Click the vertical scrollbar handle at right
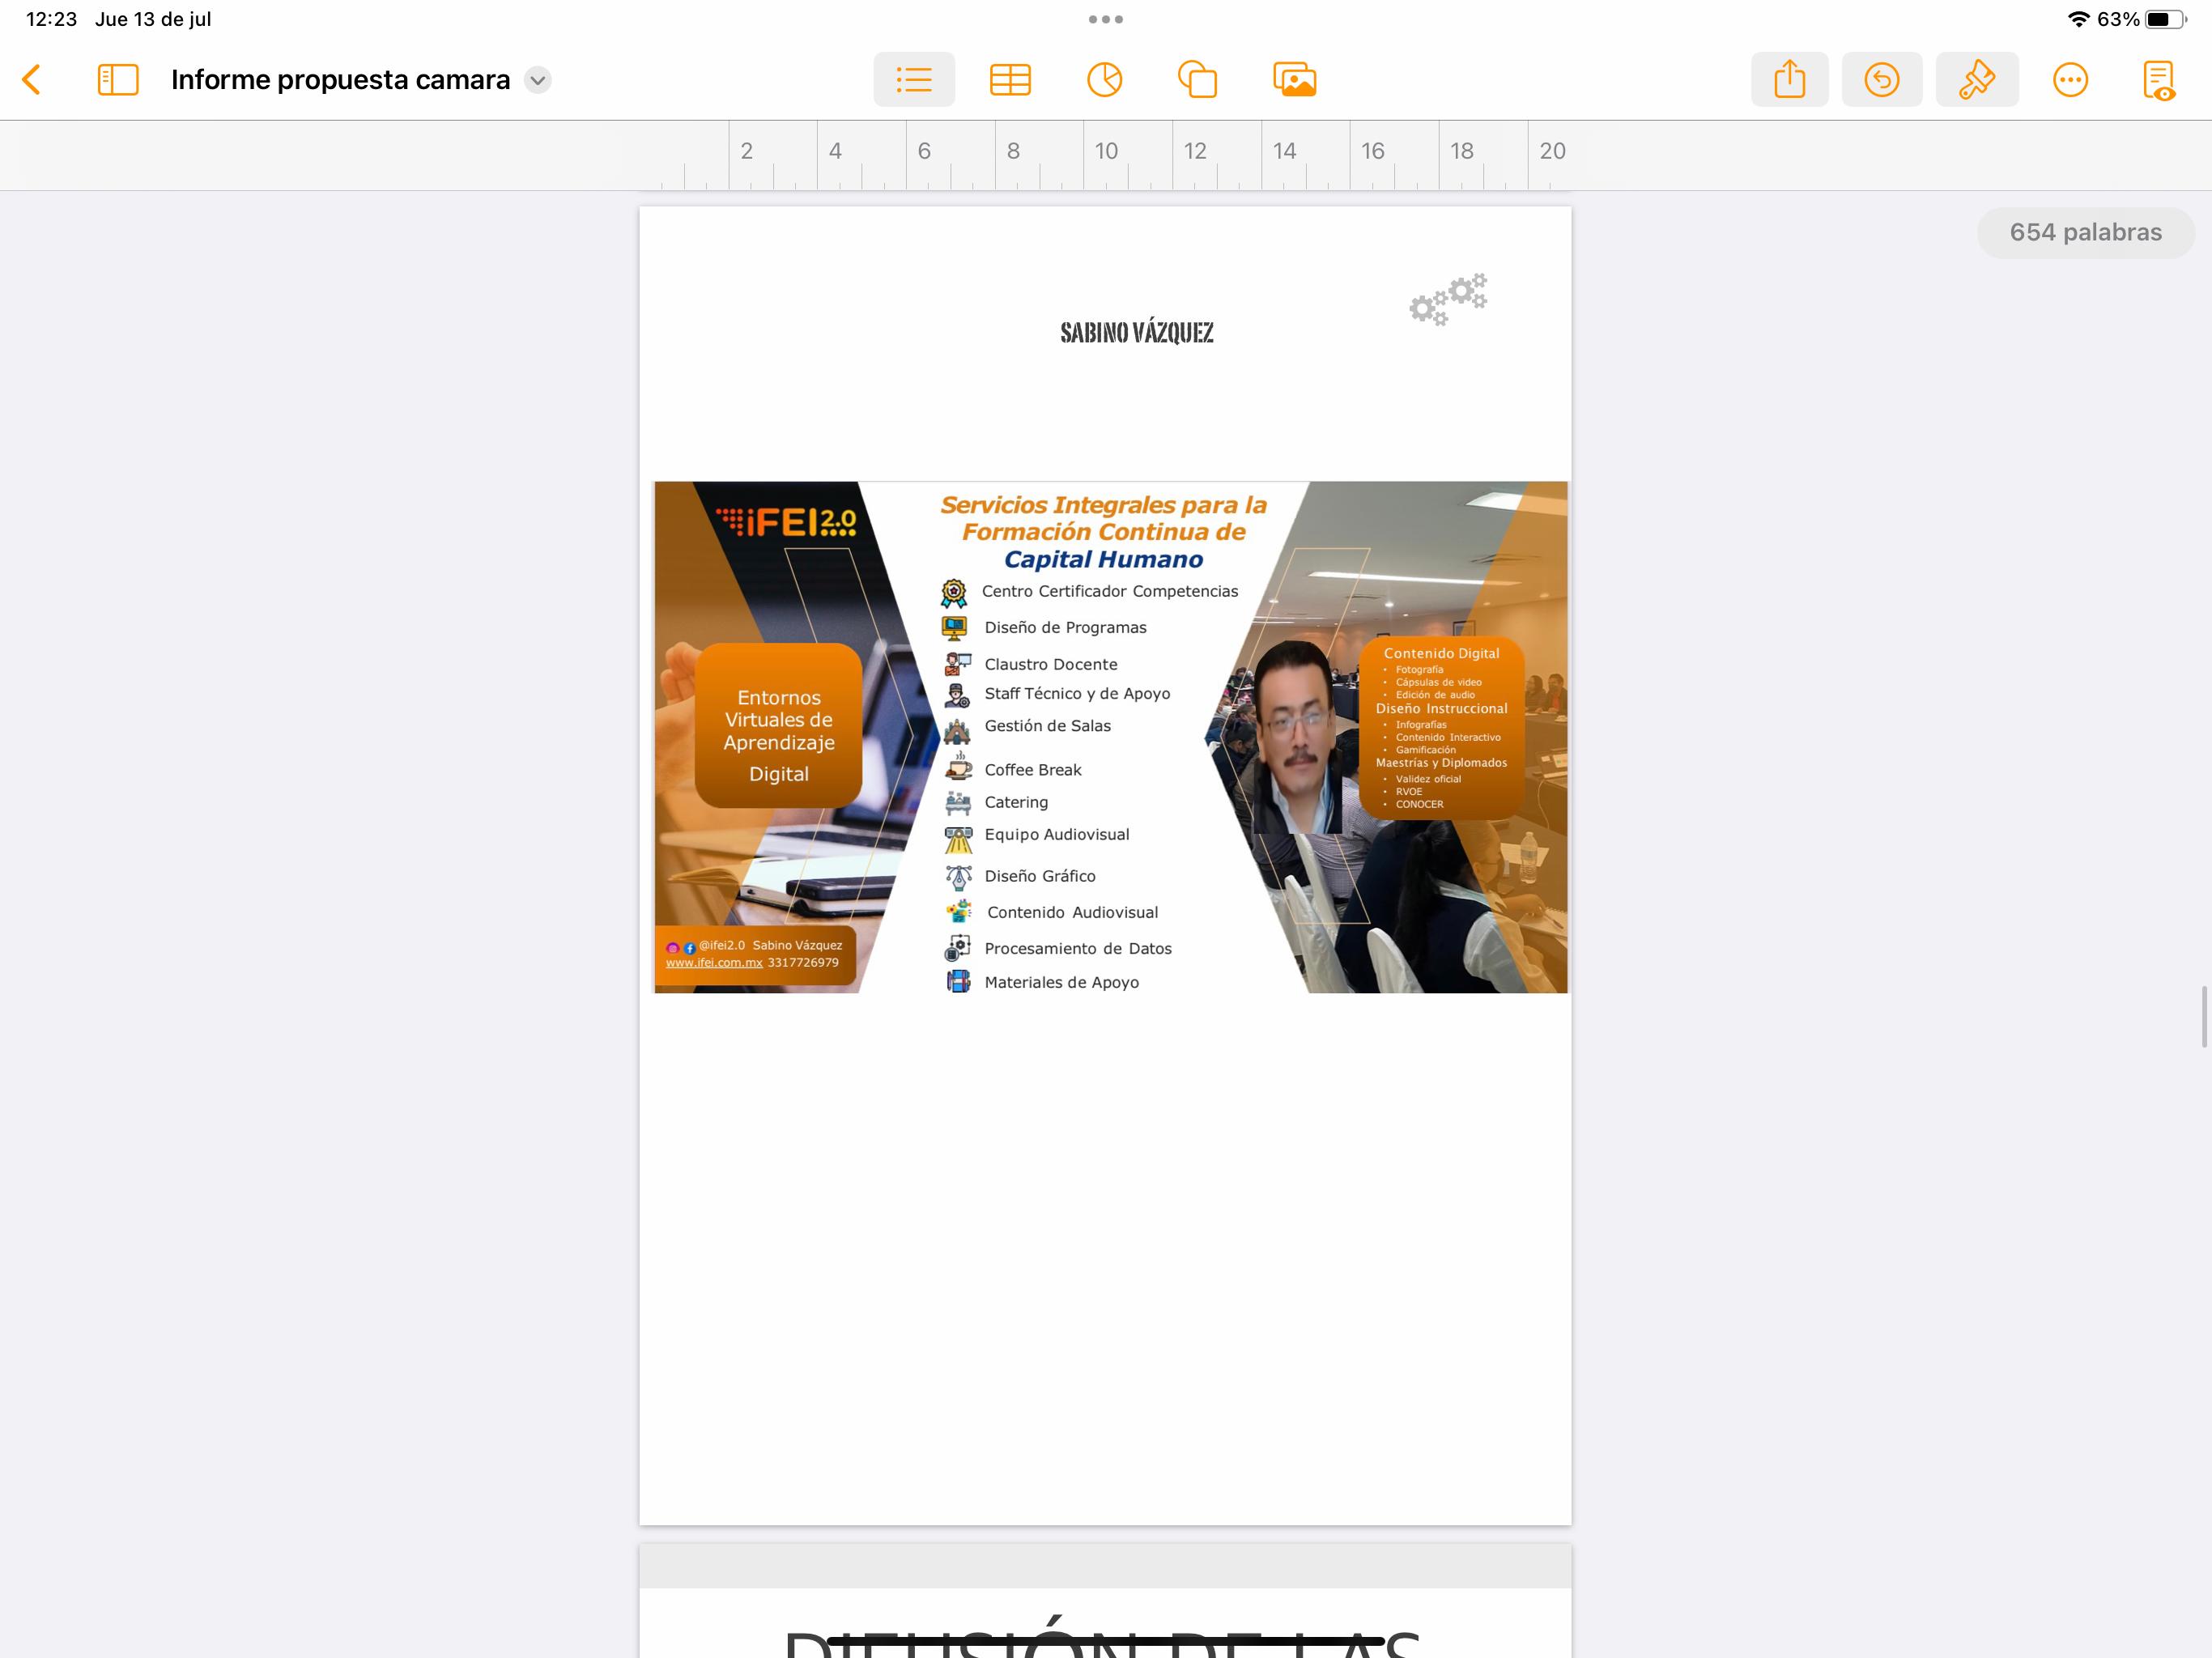The image size is (2212, 1658). point(2203,1016)
